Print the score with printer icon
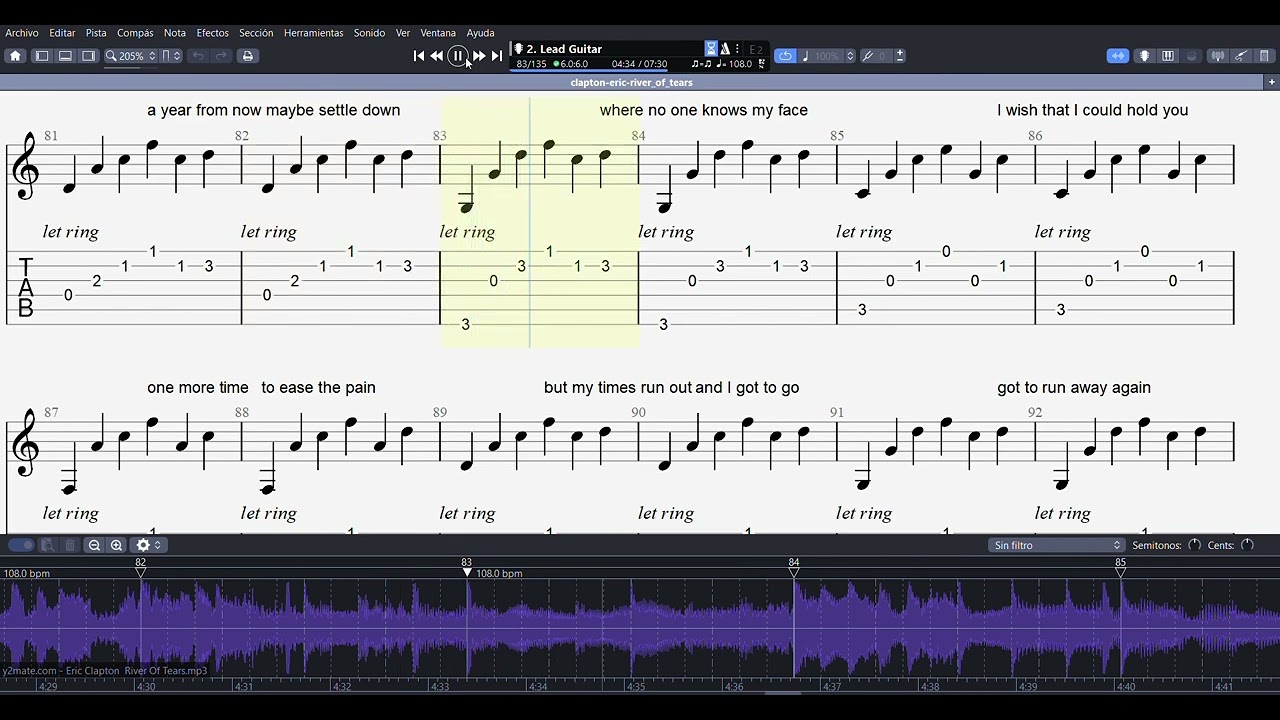Image resolution: width=1280 pixels, height=720 pixels. (x=247, y=56)
